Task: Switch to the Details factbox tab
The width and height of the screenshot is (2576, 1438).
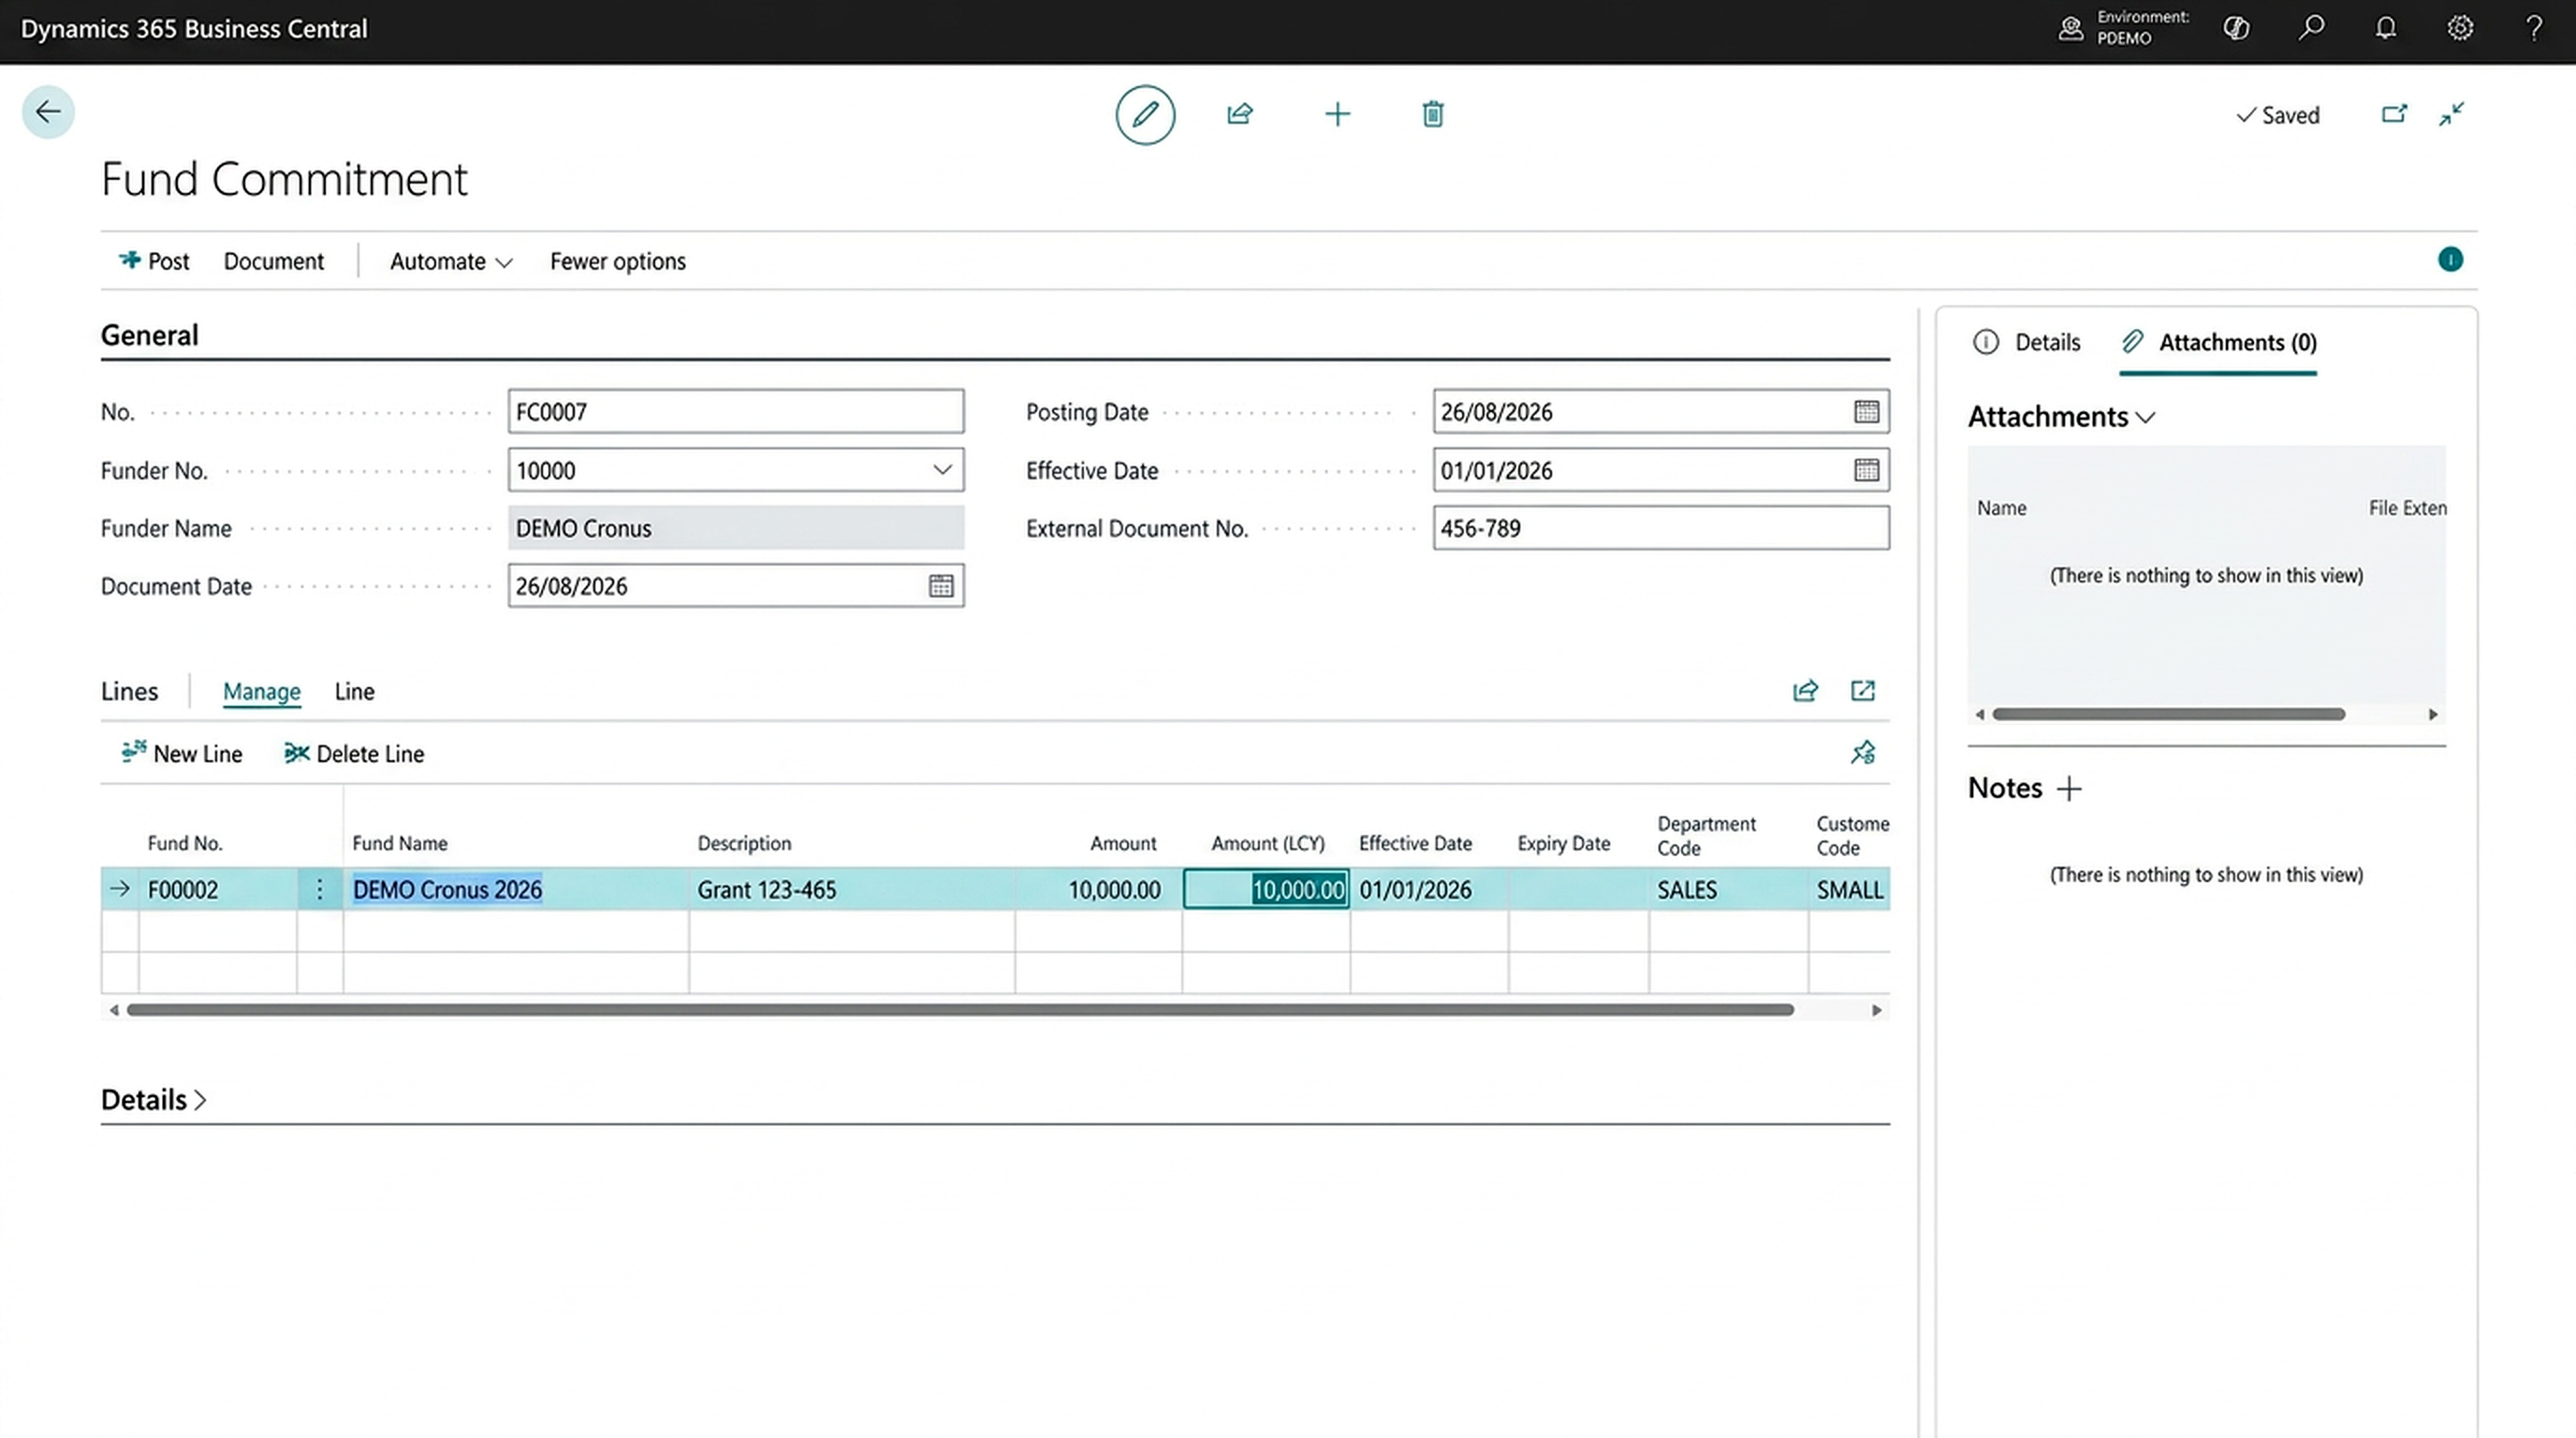Action: (x=2027, y=343)
